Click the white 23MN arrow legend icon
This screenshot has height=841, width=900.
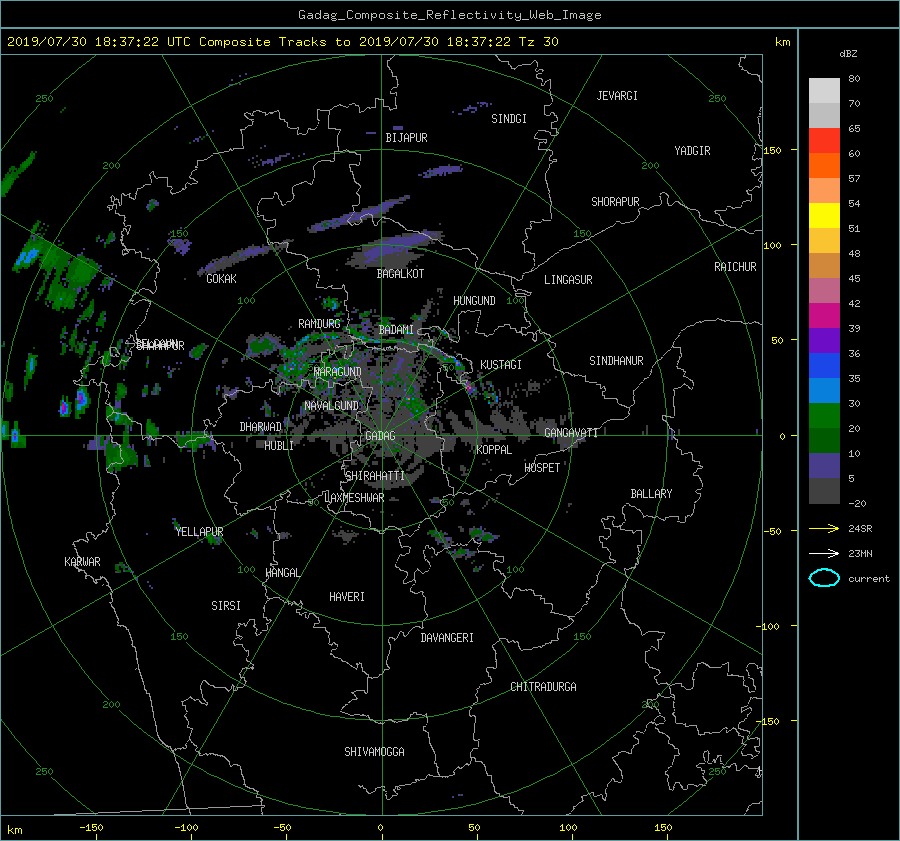(x=824, y=554)
